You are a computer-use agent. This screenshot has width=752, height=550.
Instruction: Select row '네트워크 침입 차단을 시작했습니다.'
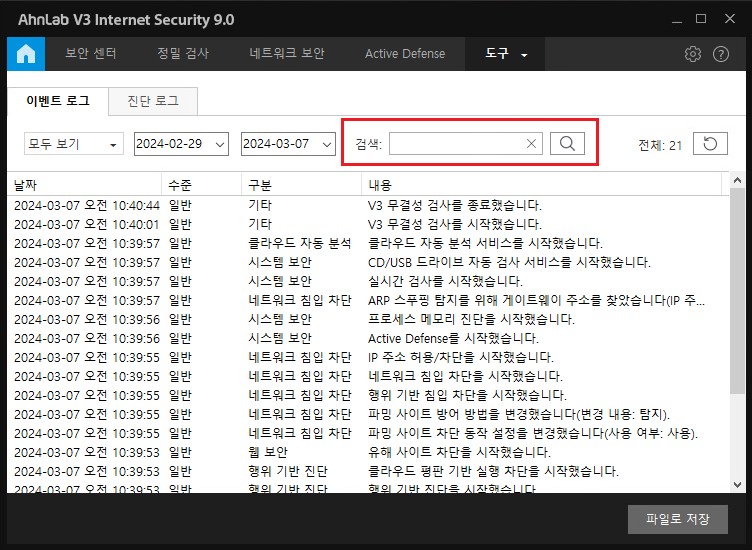pos(368,376)
